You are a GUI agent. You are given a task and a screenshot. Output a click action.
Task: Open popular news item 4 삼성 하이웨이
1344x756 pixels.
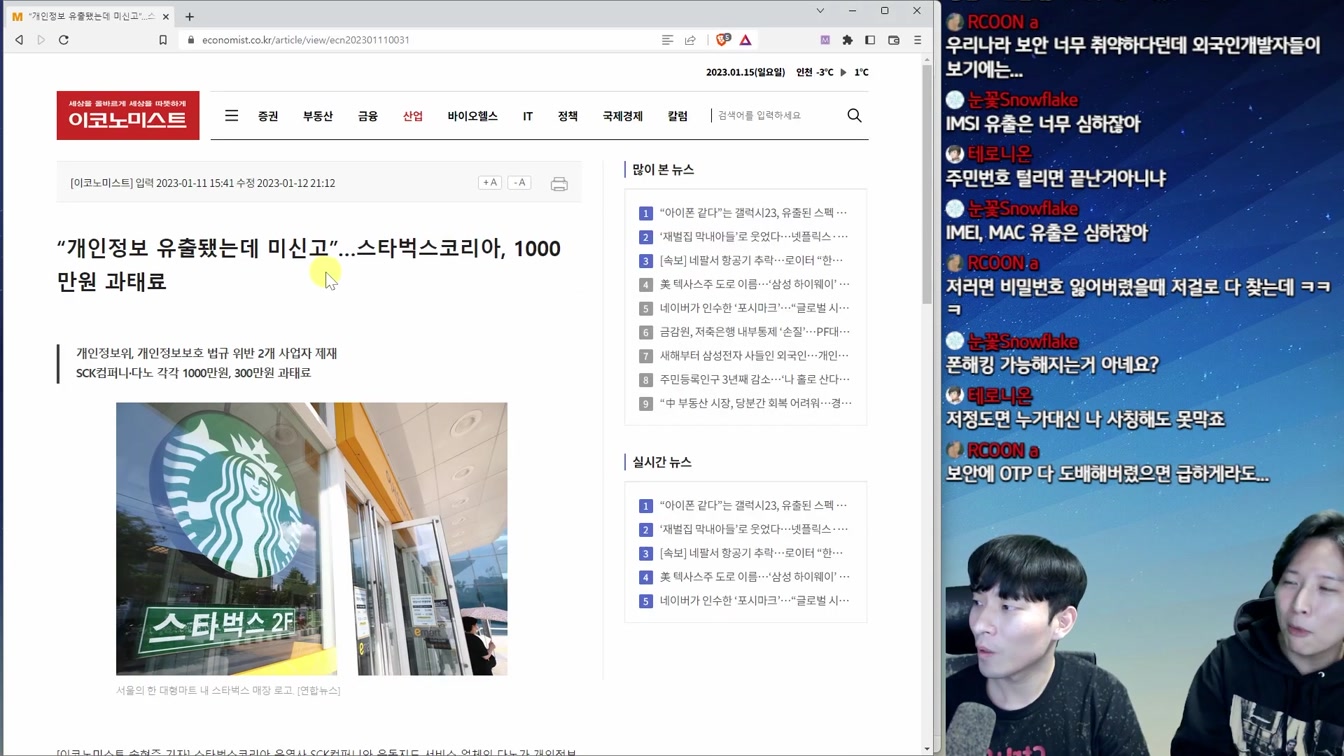(x=755, y=284)
